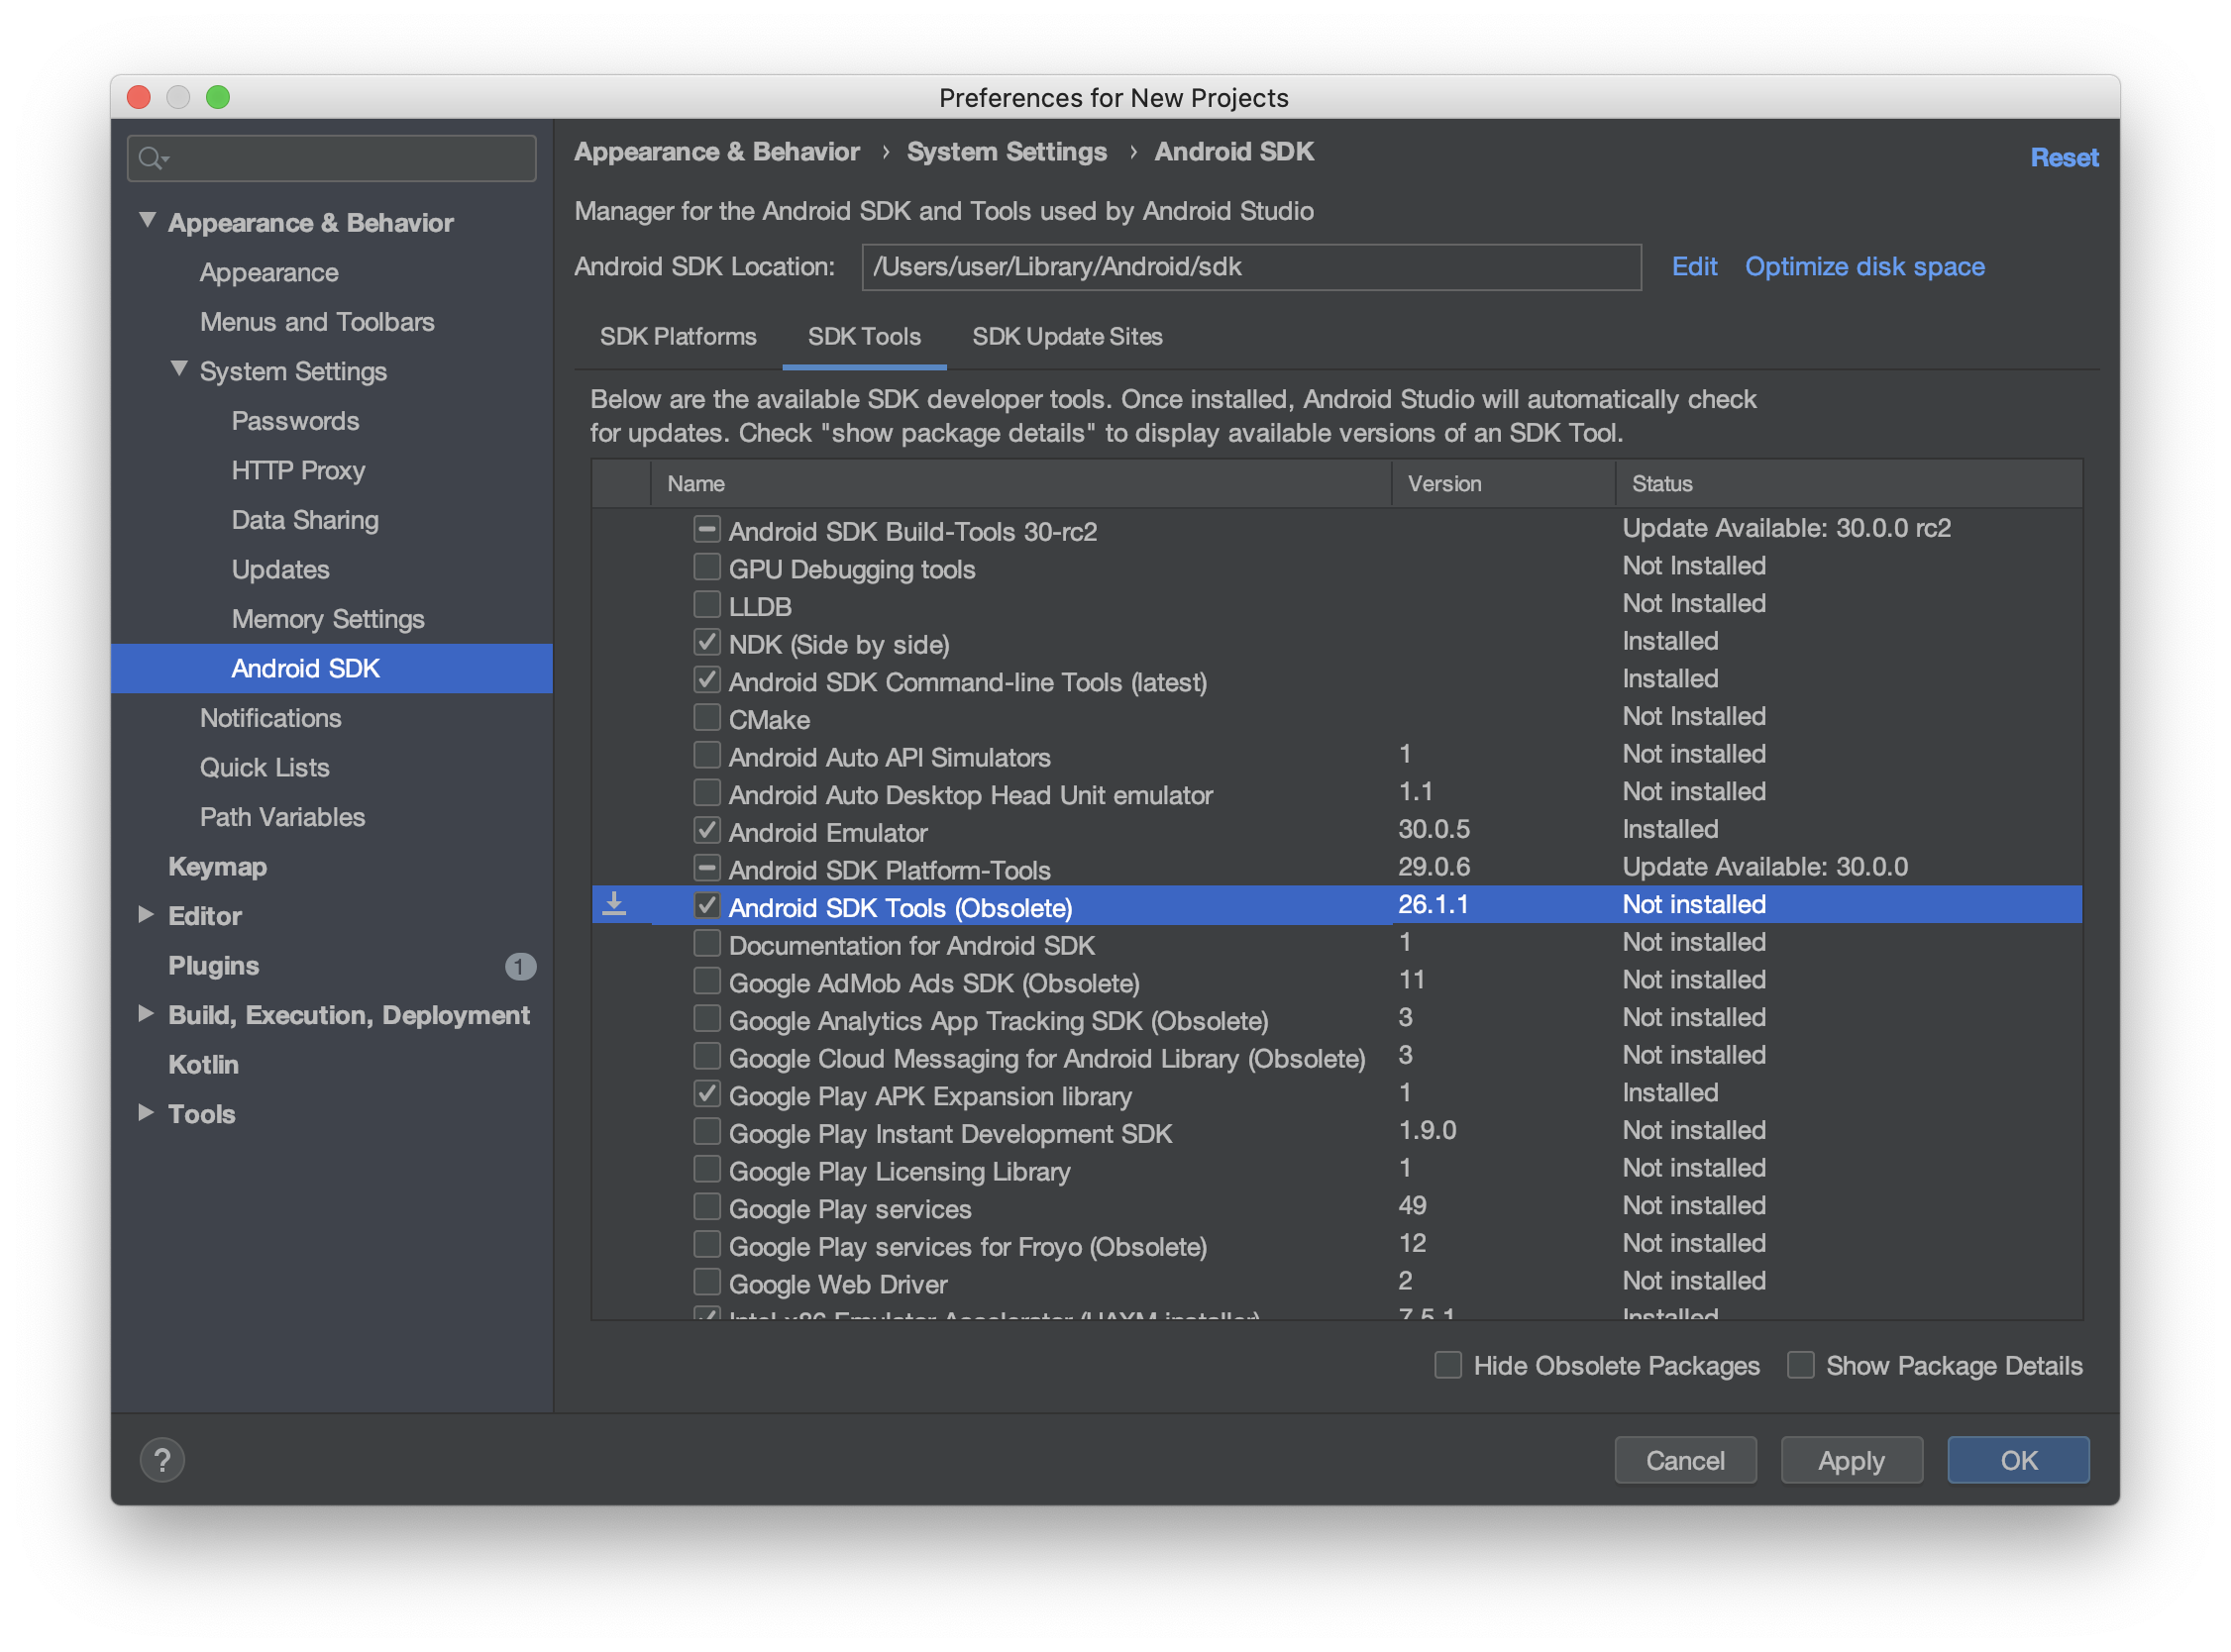Viewport: 2231px width, 1652px height.
Task: Toggle the Android SDK Platform-Tools update checkbox
Action: (x=707, y=867)
